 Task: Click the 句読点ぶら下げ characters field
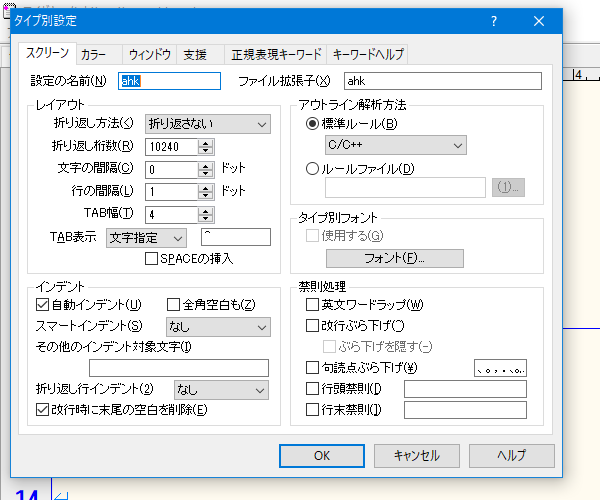500,368
